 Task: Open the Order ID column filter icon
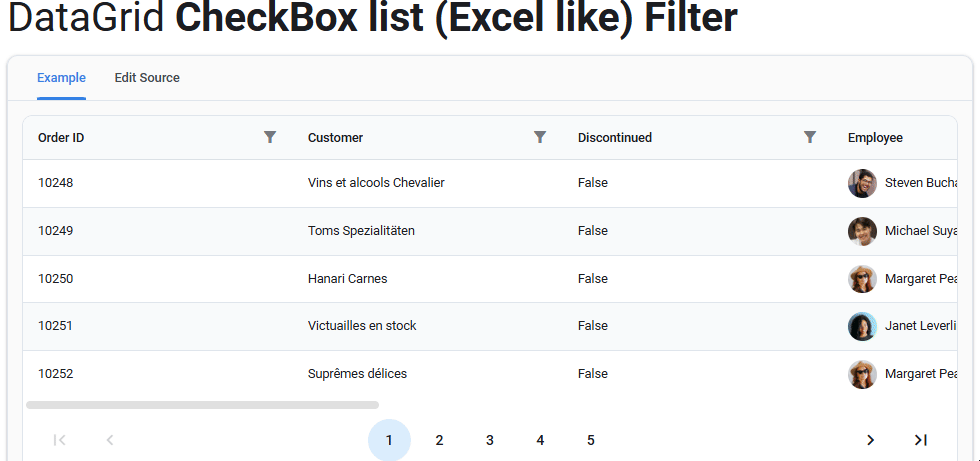click(x=270, y=137)
